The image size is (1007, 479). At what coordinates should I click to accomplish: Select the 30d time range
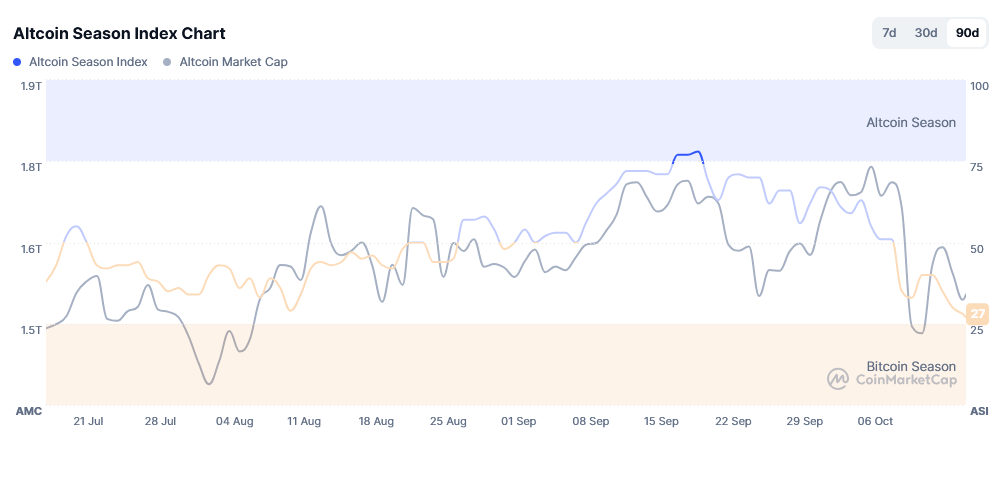click(926, 33)
